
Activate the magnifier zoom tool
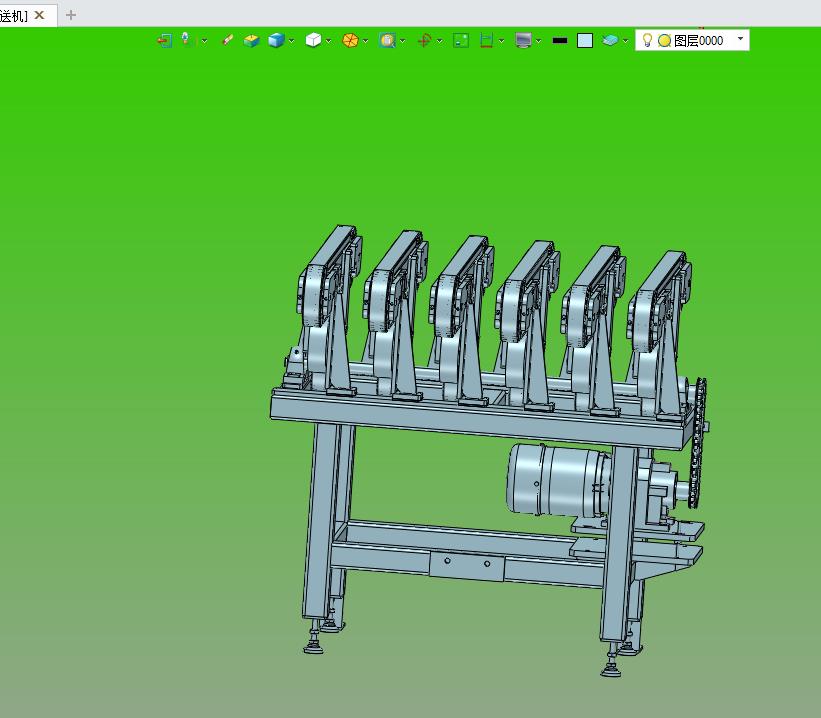click(387, 40)
